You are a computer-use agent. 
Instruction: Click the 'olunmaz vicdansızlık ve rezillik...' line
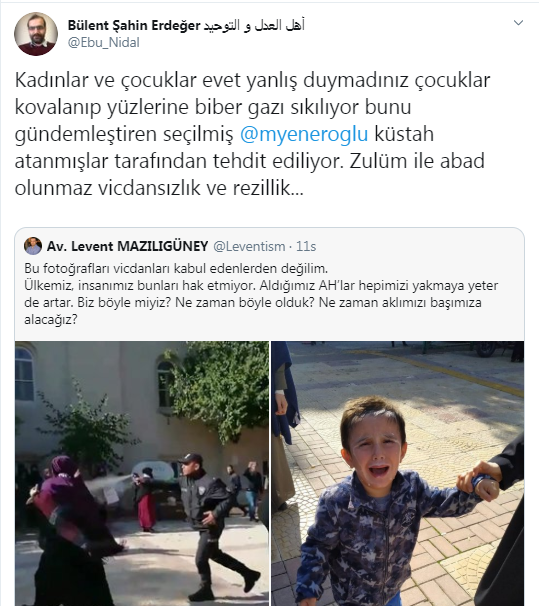pos(159,188)
